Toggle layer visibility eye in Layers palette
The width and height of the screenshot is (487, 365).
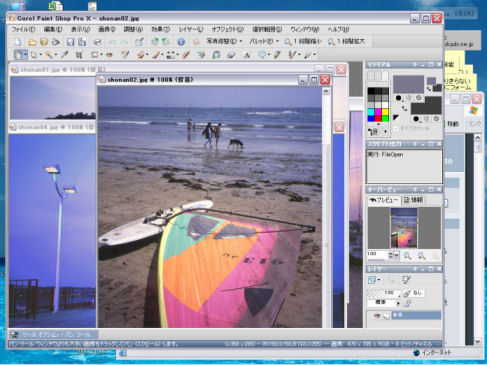pyautogui.click(x=377, y=315)
